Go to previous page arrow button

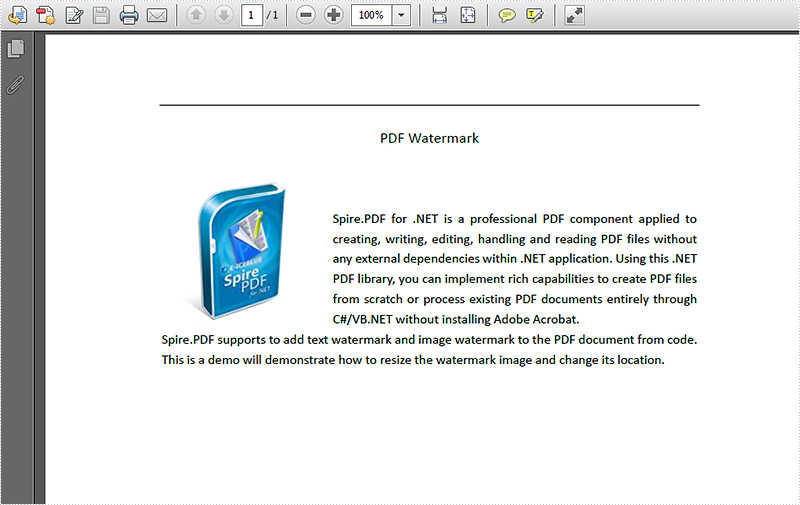[196, 15]
